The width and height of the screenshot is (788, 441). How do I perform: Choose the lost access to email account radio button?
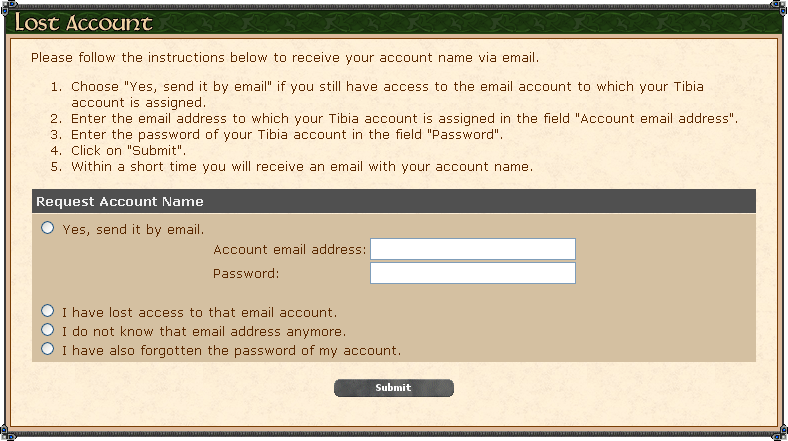(48, 311)
